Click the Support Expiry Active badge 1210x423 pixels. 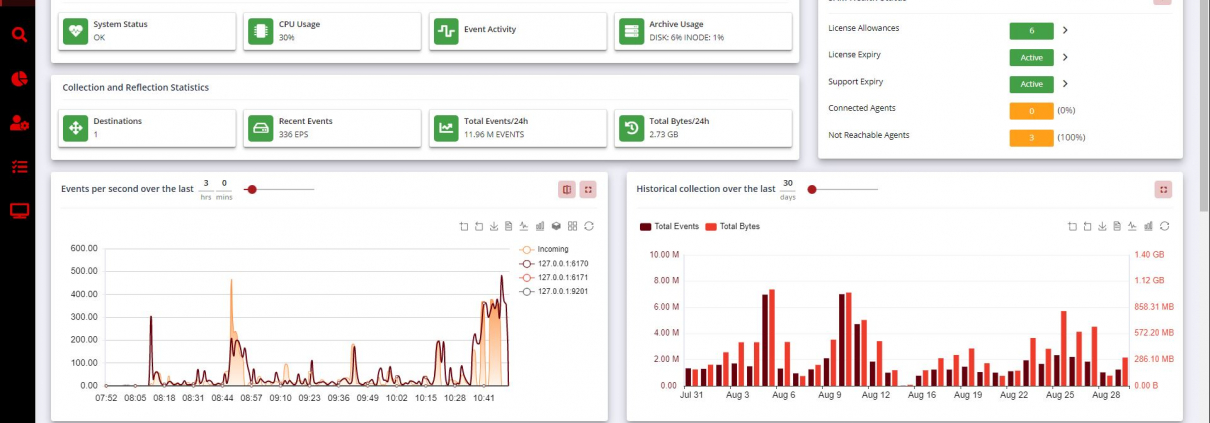click(1031, 84)
